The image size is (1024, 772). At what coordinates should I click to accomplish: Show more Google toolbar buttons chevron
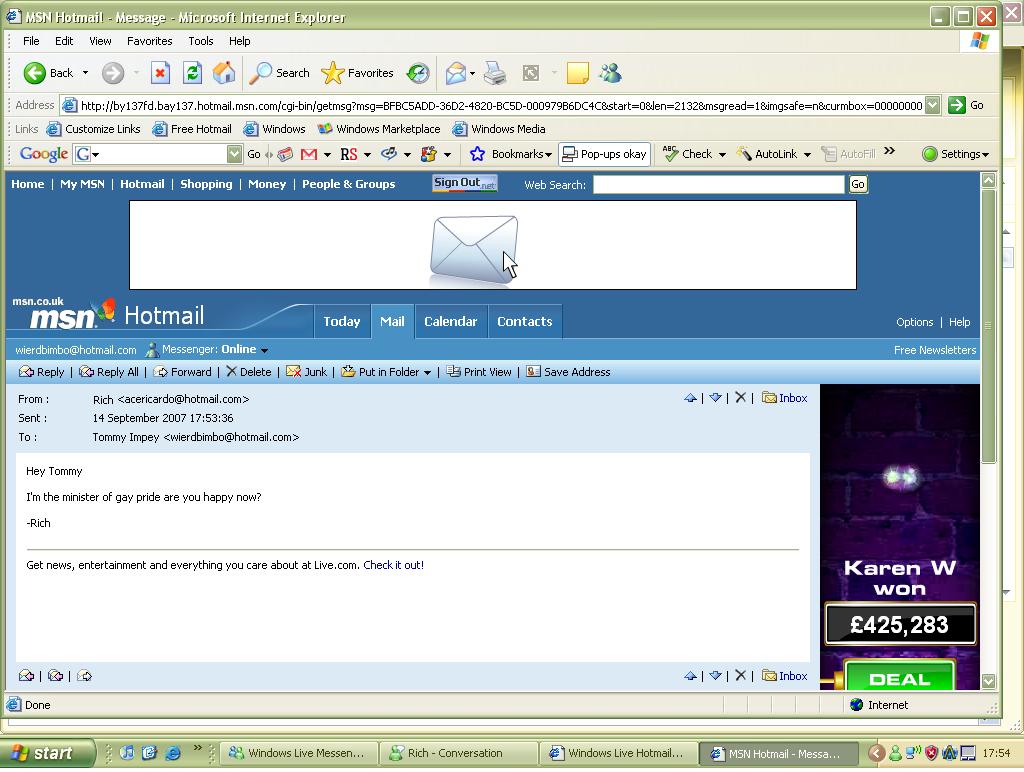tap(889, 151)
